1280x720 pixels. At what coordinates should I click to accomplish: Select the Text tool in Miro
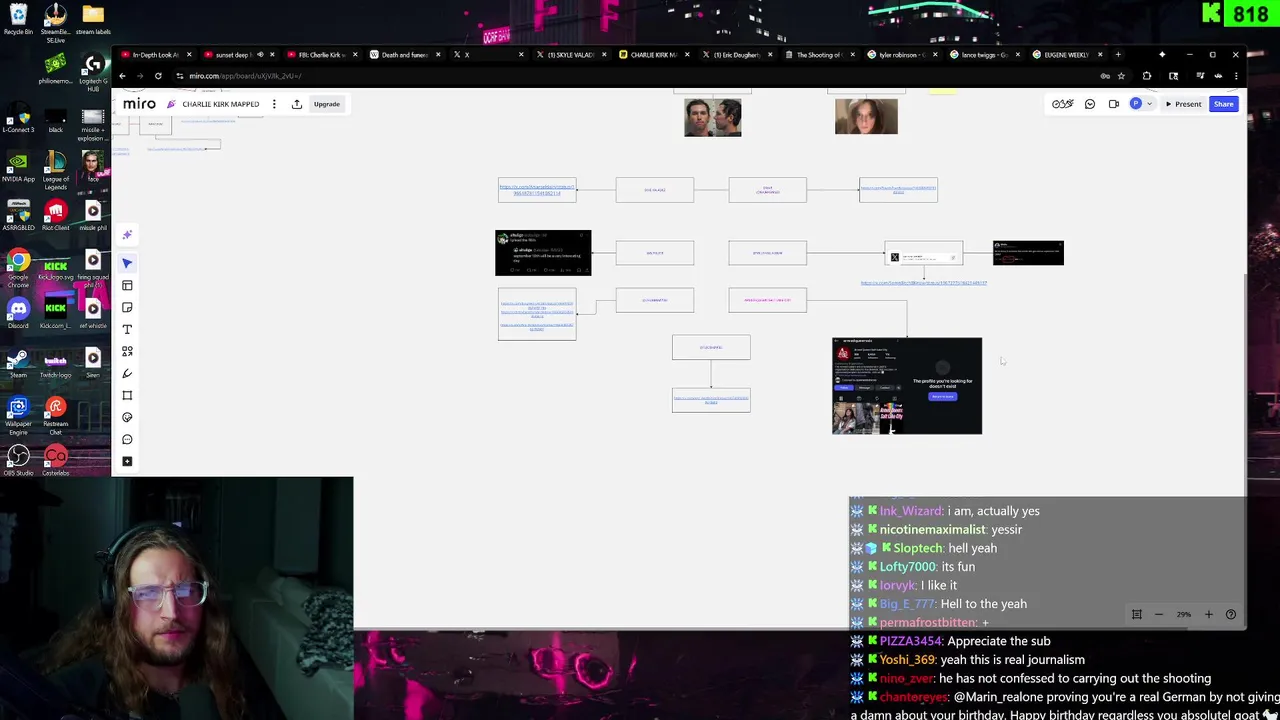tap(127, 330)
